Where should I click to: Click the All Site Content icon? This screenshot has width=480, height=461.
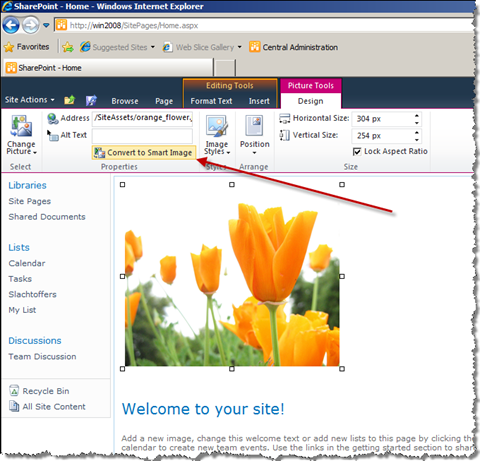[x=14, y=406]
